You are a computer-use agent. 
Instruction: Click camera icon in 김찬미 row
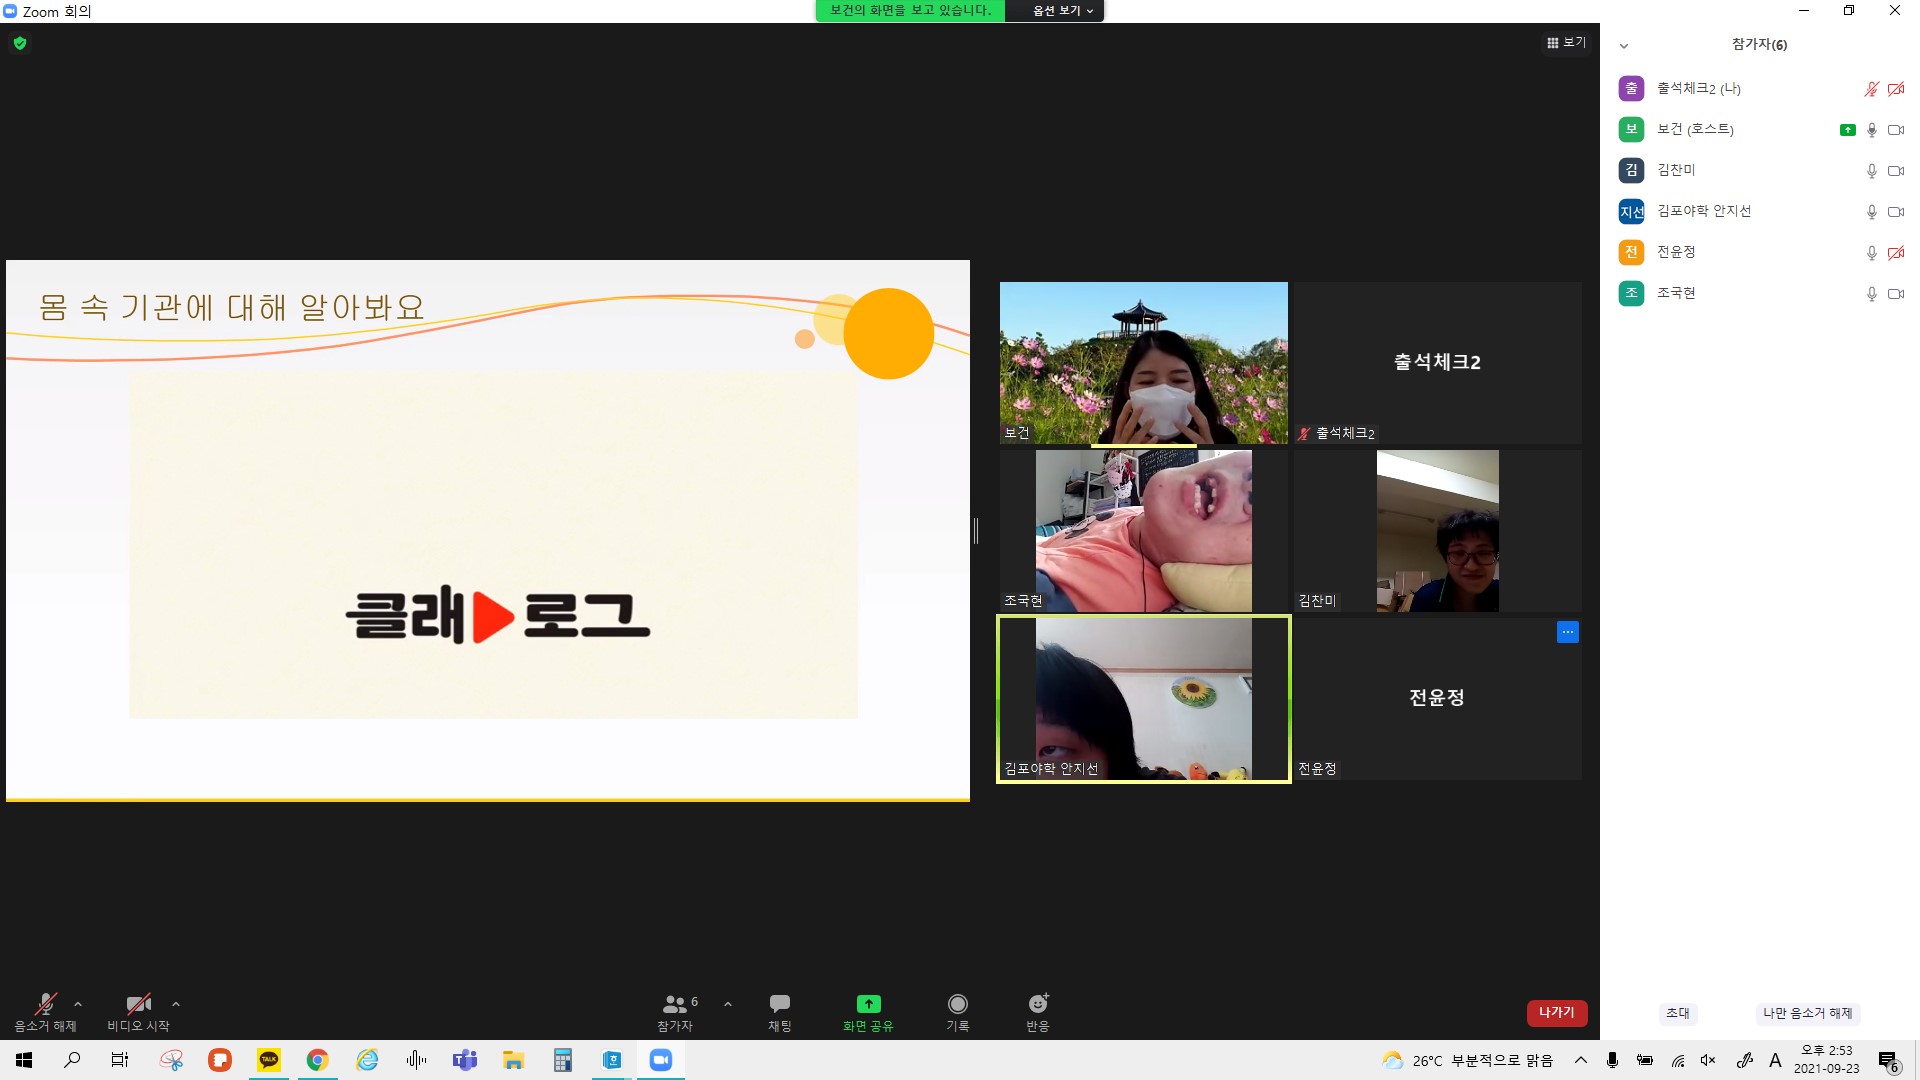click(1896, 171)
